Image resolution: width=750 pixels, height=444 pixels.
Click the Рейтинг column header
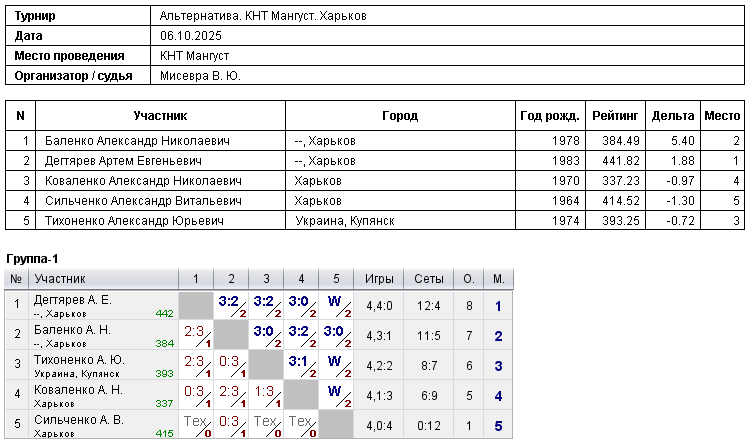pyautogui.click(x=615, y=116)
